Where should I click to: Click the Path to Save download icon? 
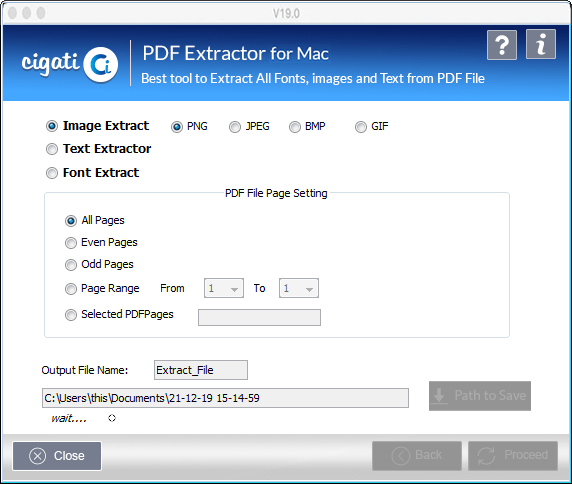pos(439,396)
